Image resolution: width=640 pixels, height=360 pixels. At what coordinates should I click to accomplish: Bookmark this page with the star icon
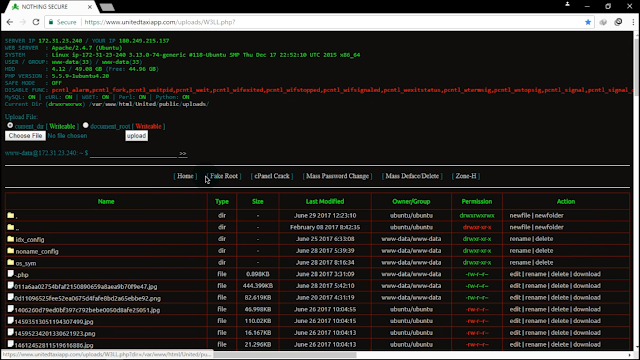(588, 22)
